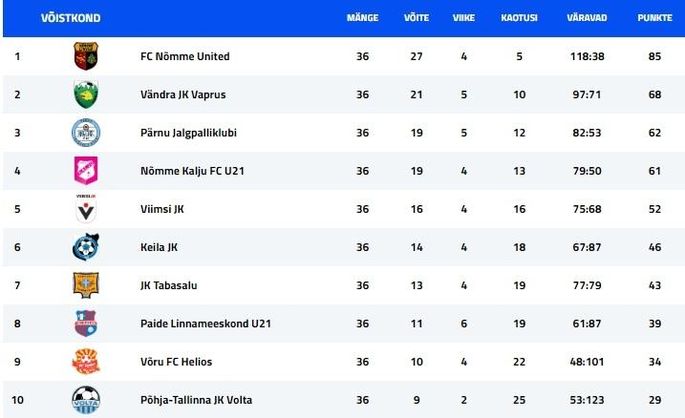Click the MÄNGE column header

pyautogui.click(x=362, y=18)
